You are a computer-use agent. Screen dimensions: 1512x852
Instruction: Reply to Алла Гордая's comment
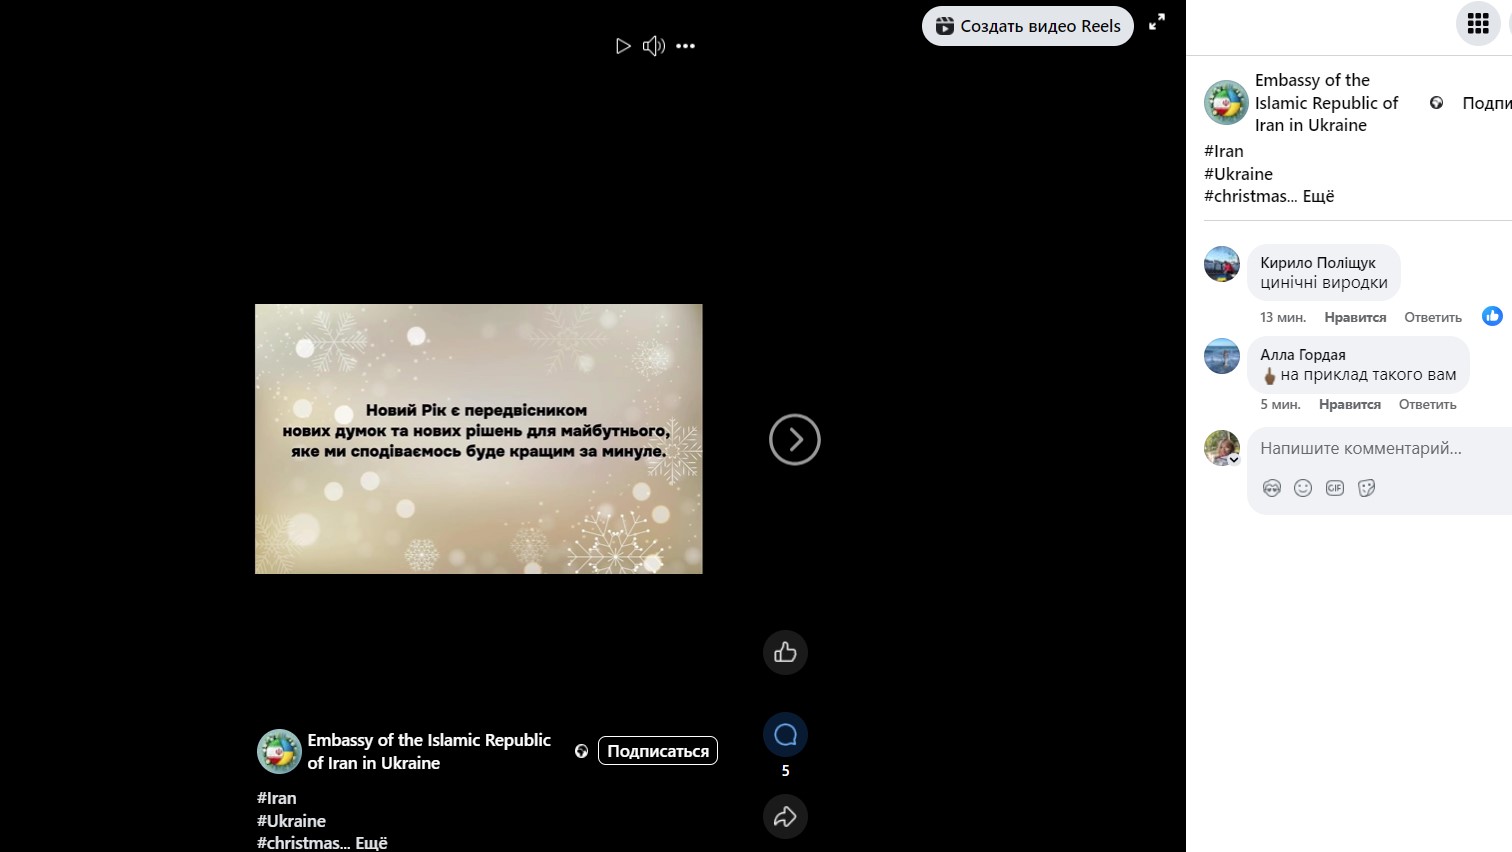[1428, 404]
